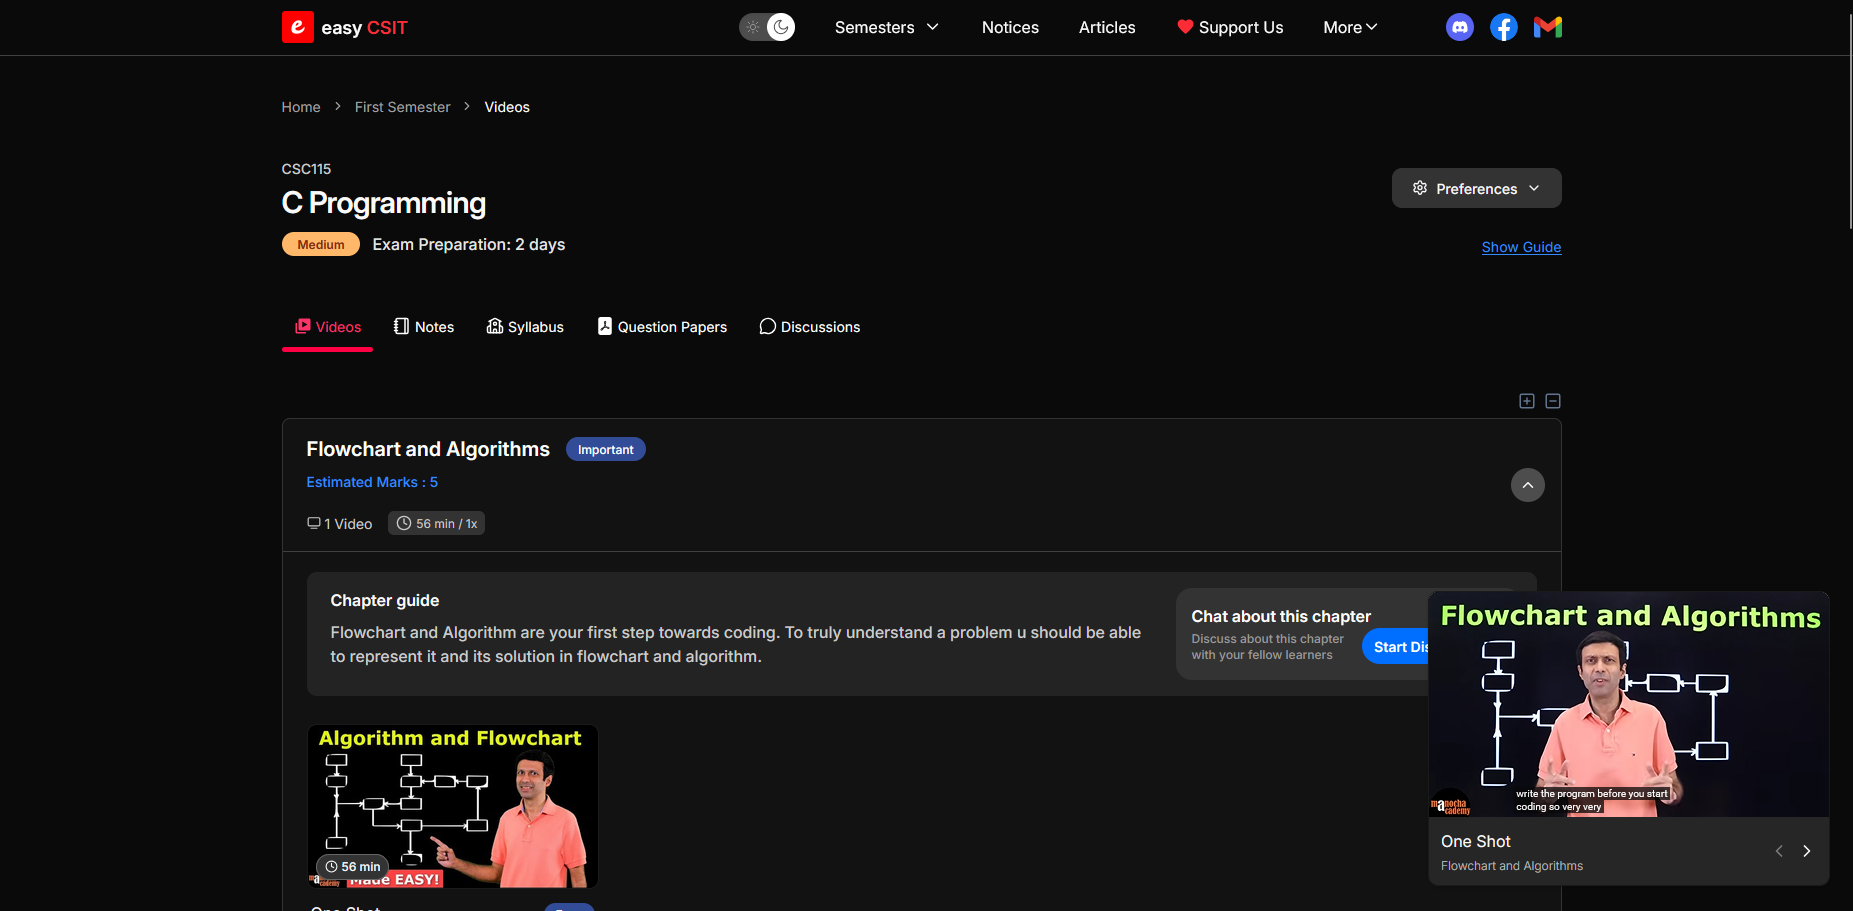Screen dimensions: 1853x911
Task: Switch to the Notes tab
Action: tap(424, 327)
